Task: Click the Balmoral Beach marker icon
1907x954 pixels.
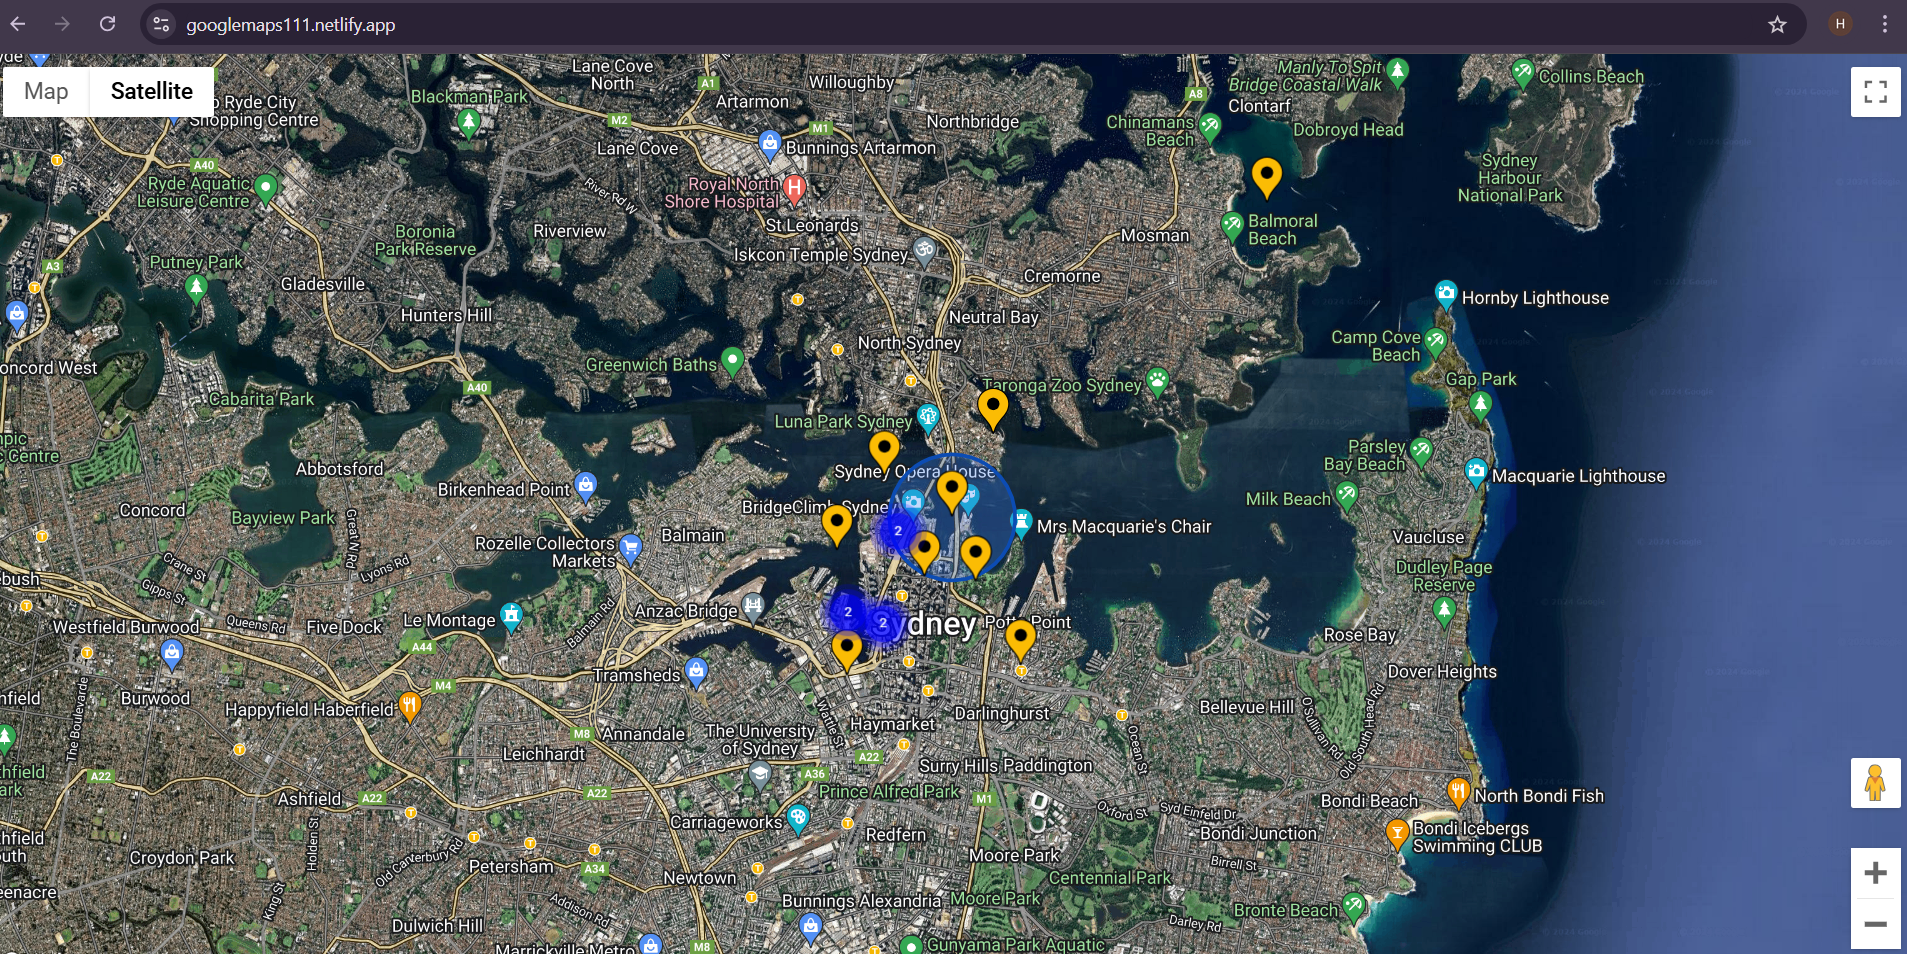Action: [1232, 226]
